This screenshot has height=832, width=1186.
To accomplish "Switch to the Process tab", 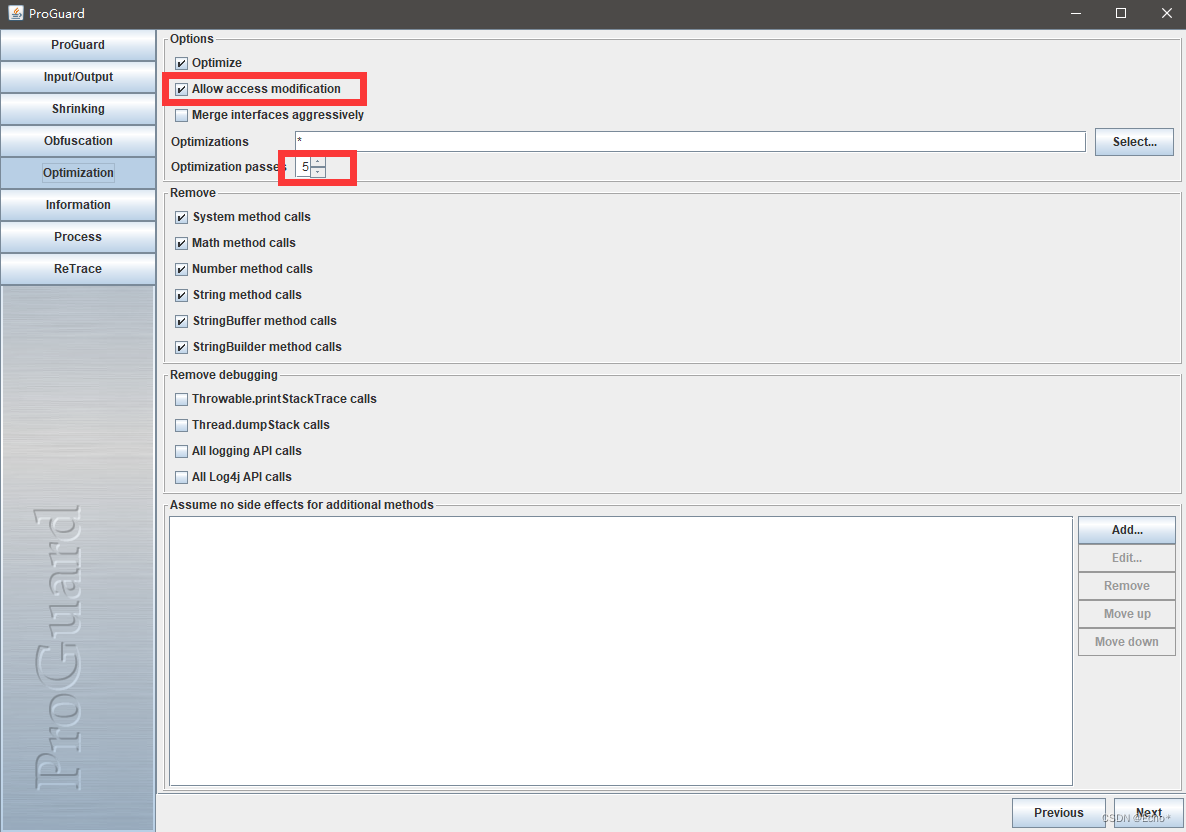I will point(78,237).
